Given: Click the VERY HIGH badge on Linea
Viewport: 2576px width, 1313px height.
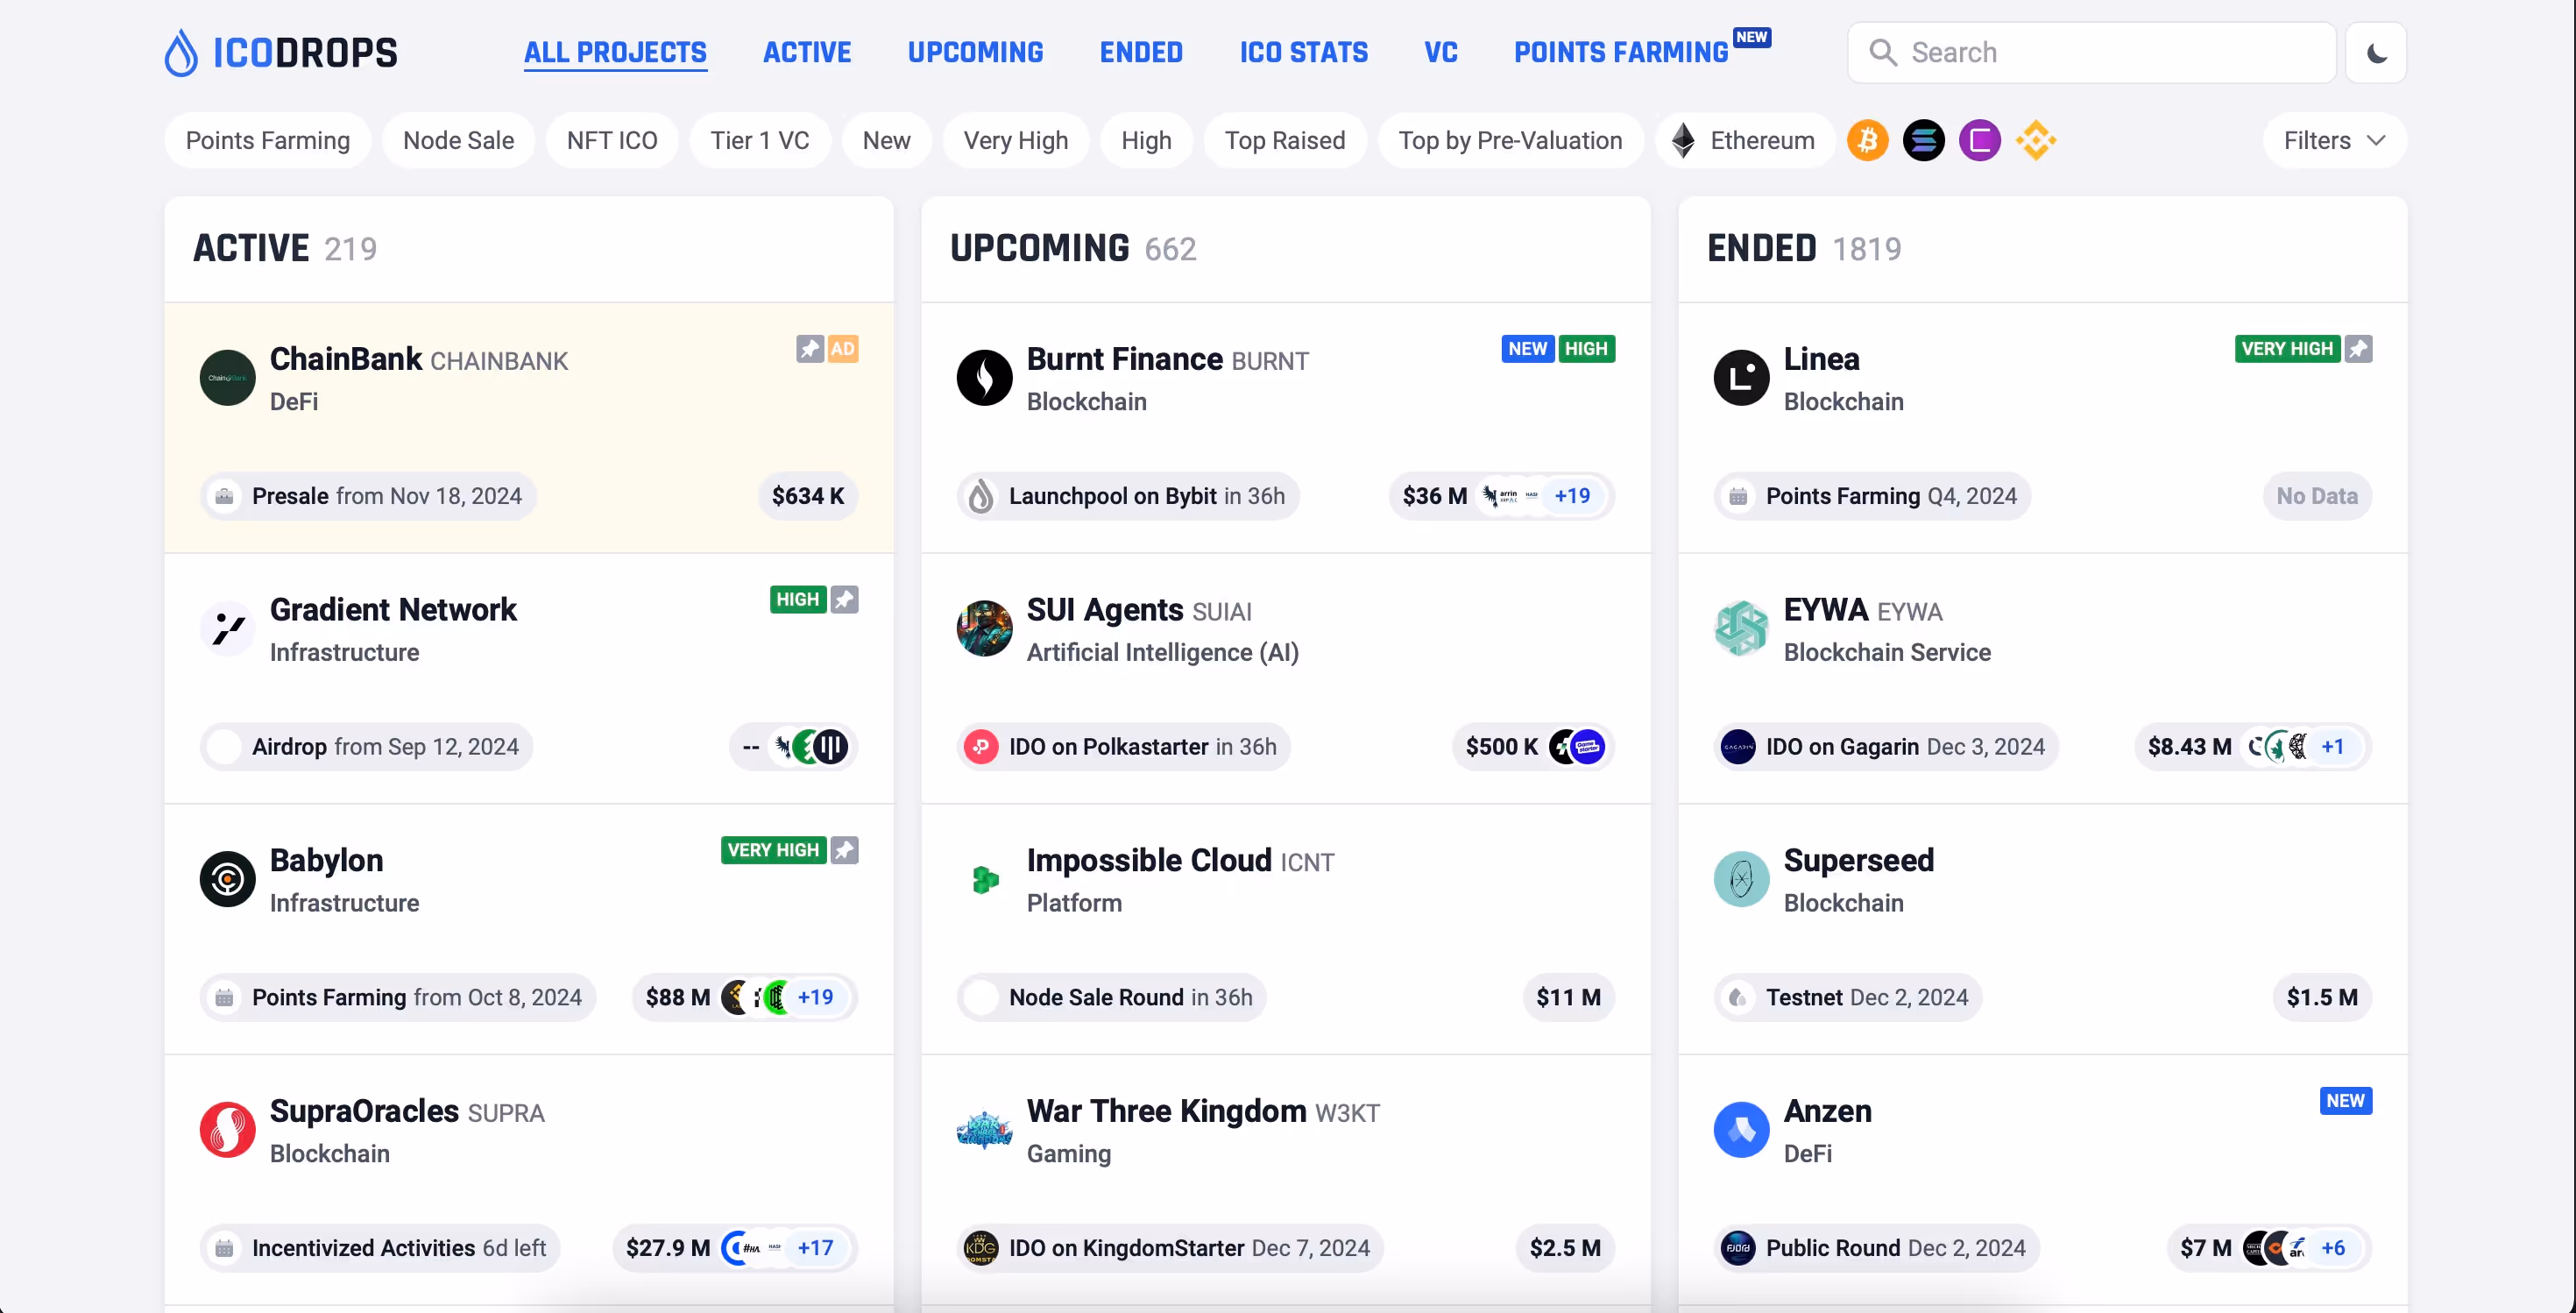Looking at the screenshot, I should pos(2287,348).
